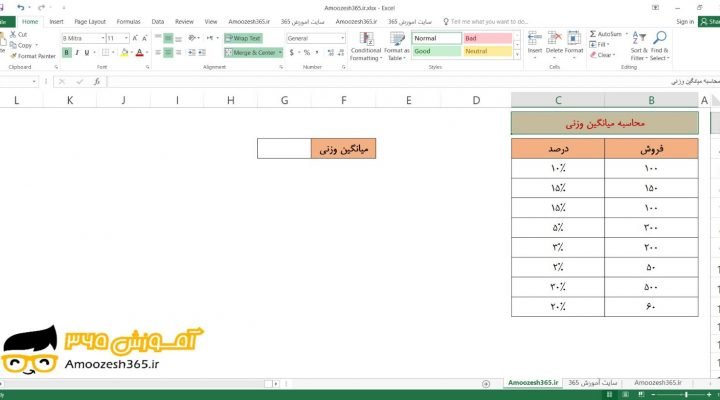Viewport: 720px width, 400px height.
Task: Click Sign in link
Action: (x=685, y=22)
